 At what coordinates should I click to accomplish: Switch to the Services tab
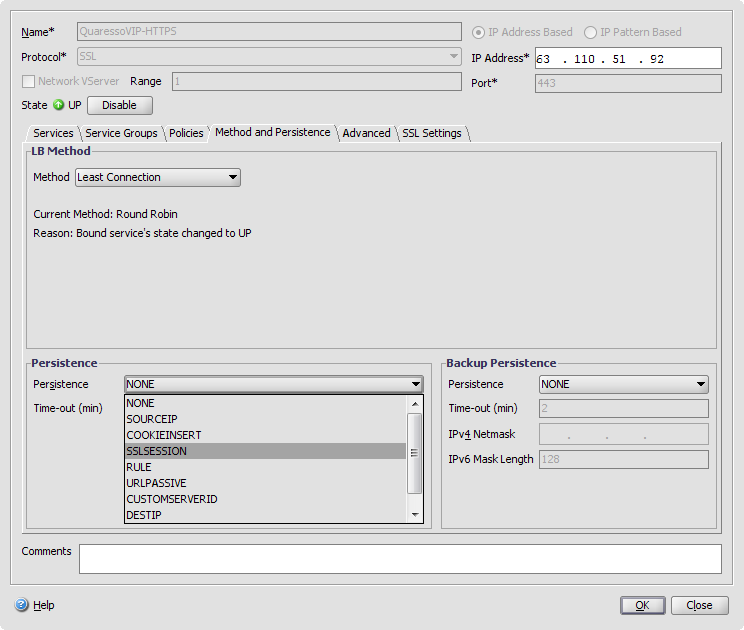point(53,133)
